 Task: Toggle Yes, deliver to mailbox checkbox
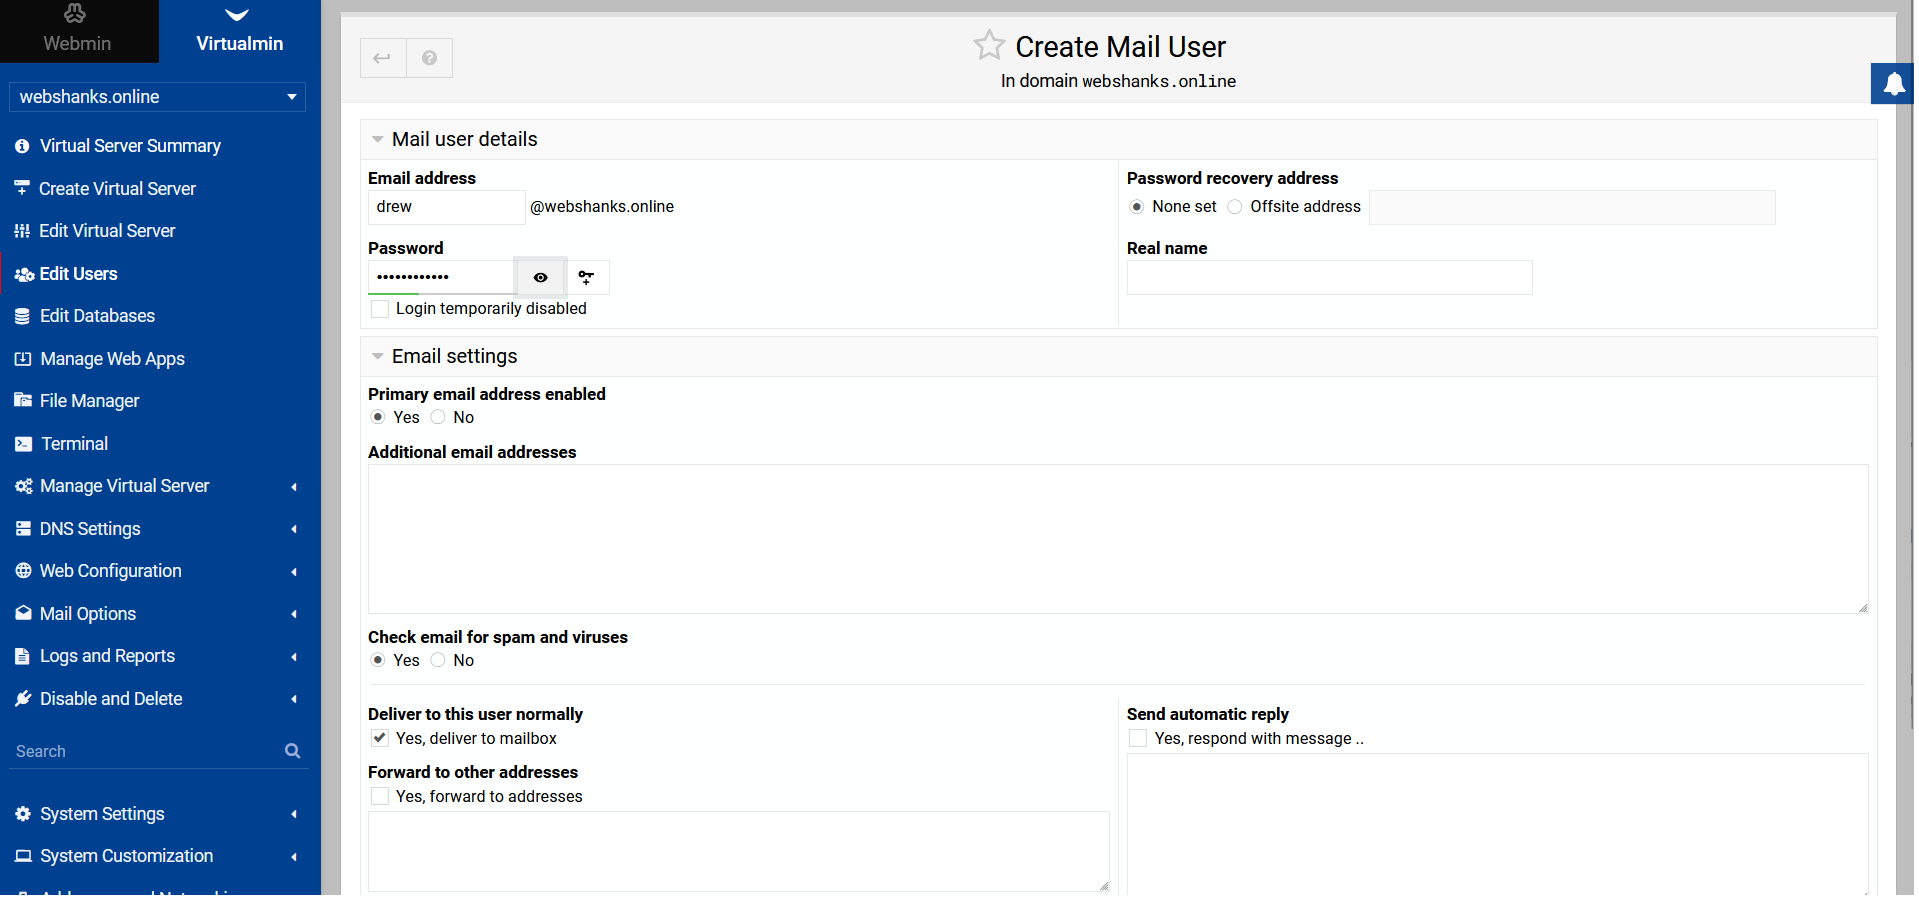click(380, 738)
